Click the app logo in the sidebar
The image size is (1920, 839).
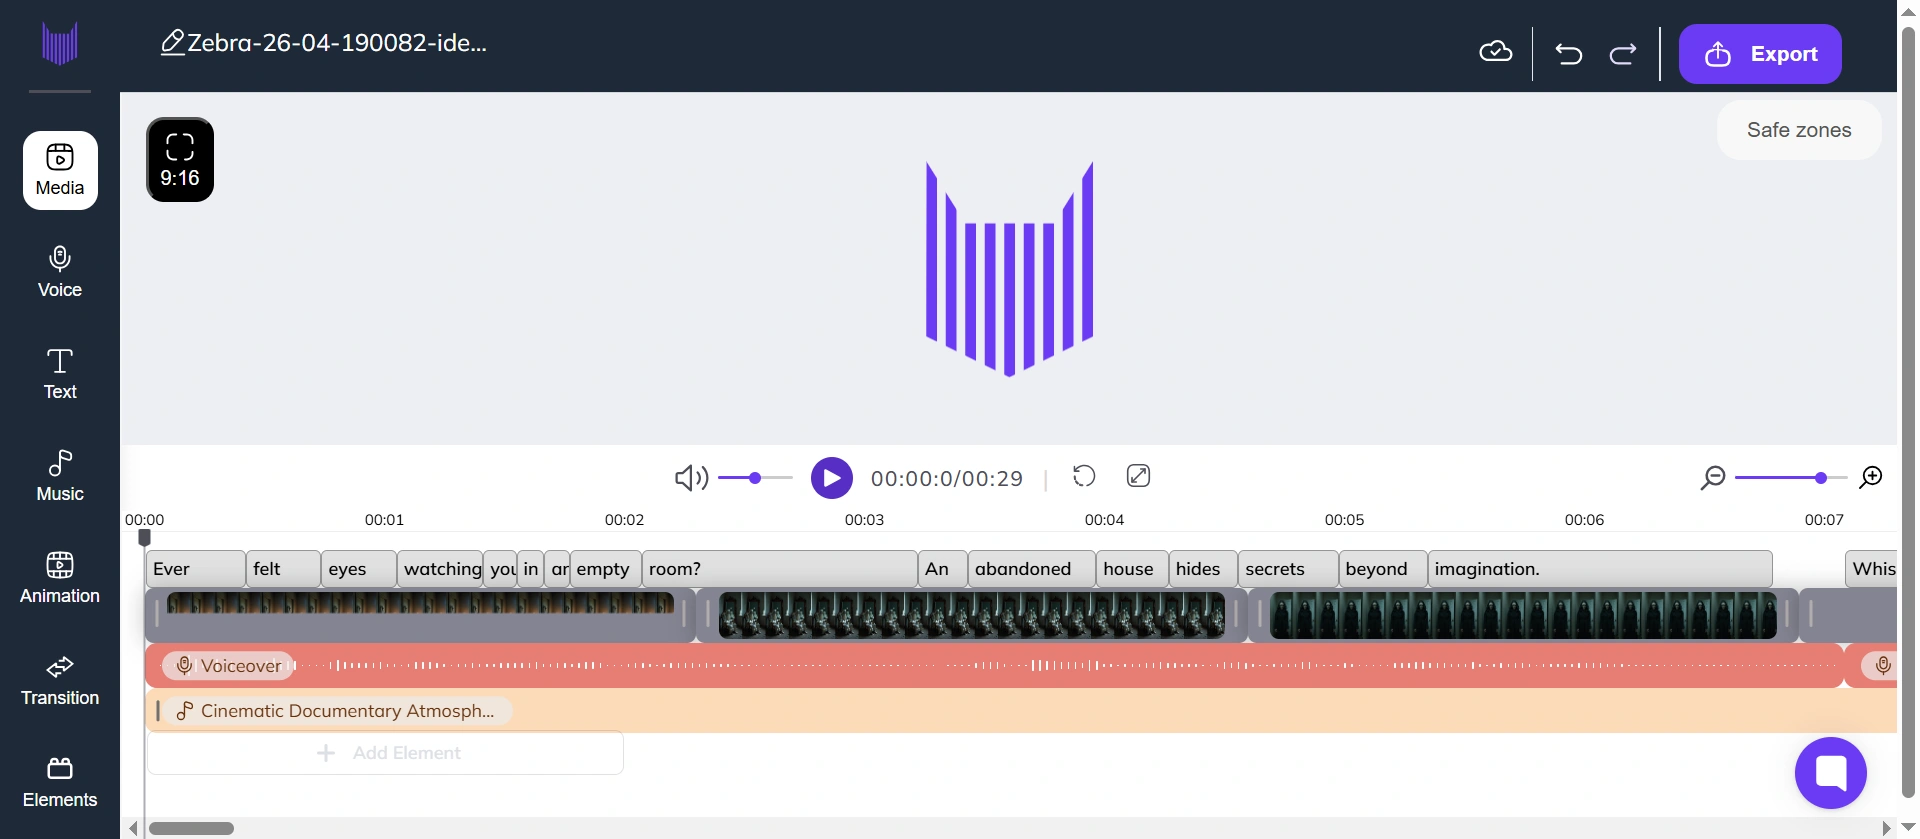(60, 44)
